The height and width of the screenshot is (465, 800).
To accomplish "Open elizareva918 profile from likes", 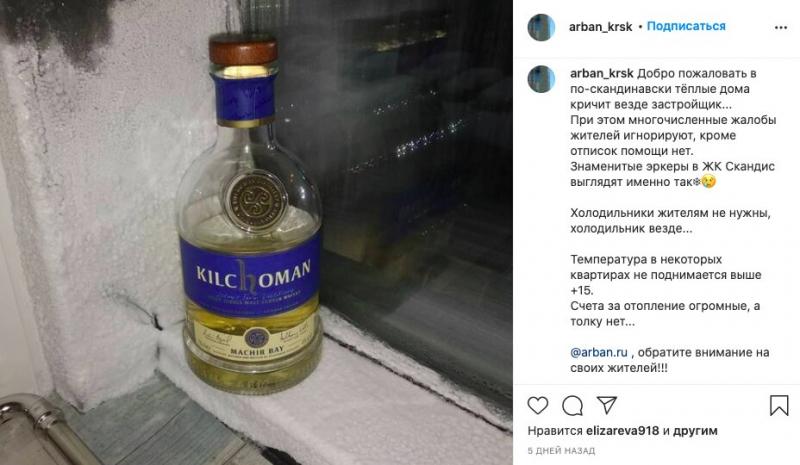I will [x=622, y=431].
